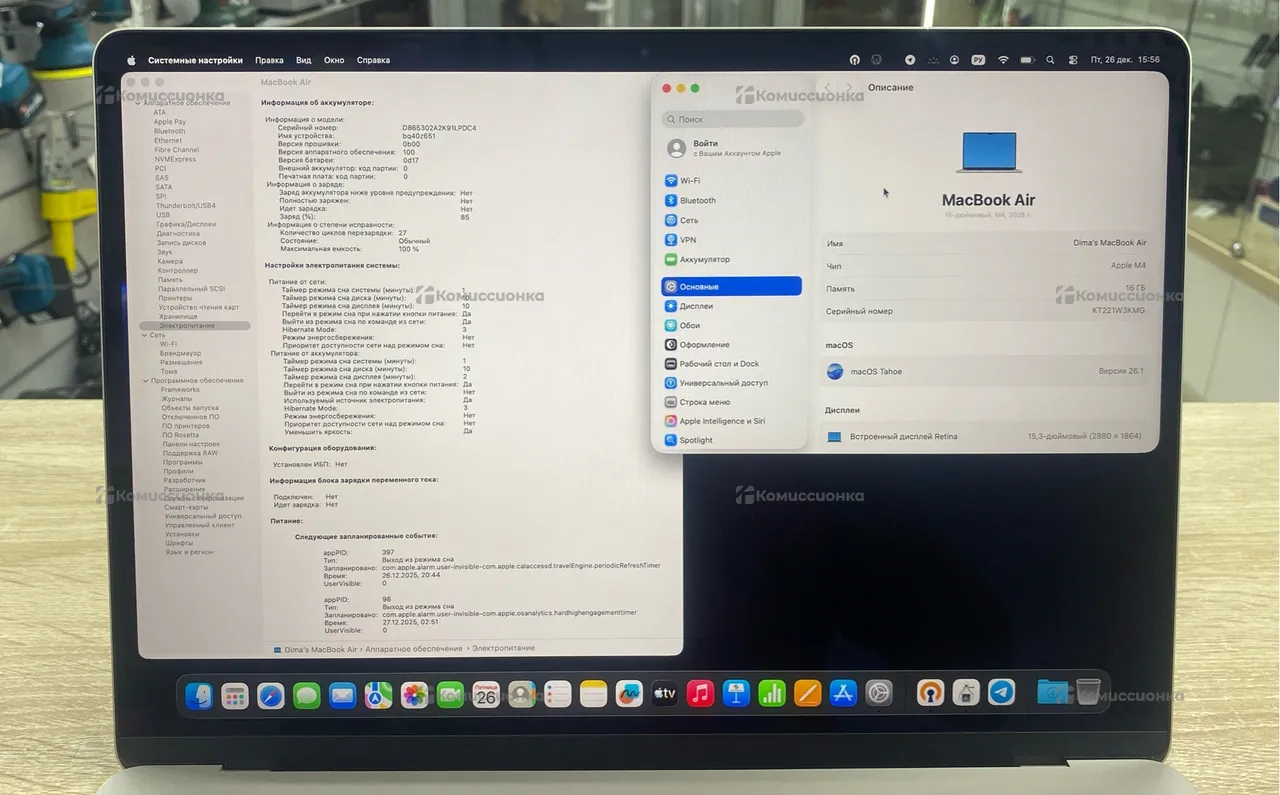Collapse the Аппаратное обеспечение tree section

pyautogui.click(x=141, y=103)
